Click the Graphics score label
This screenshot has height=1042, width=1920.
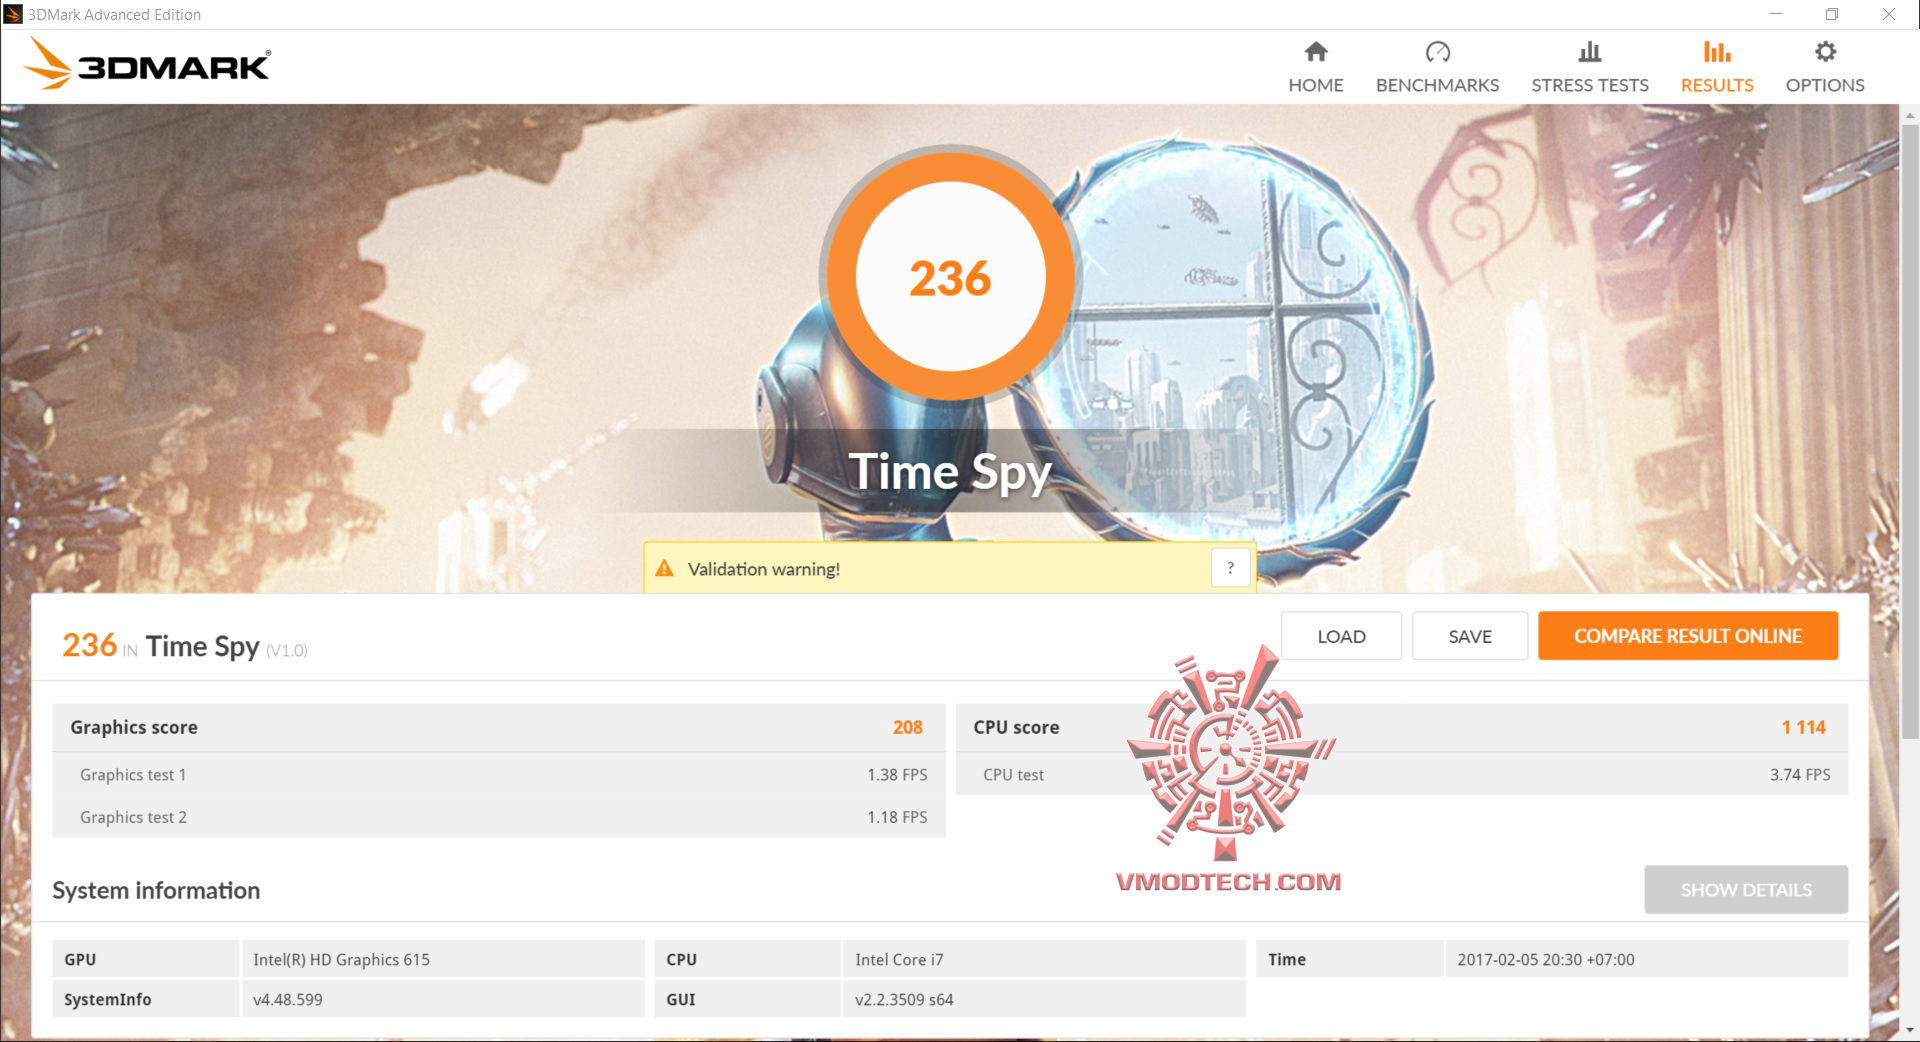(x=134, y=727)
